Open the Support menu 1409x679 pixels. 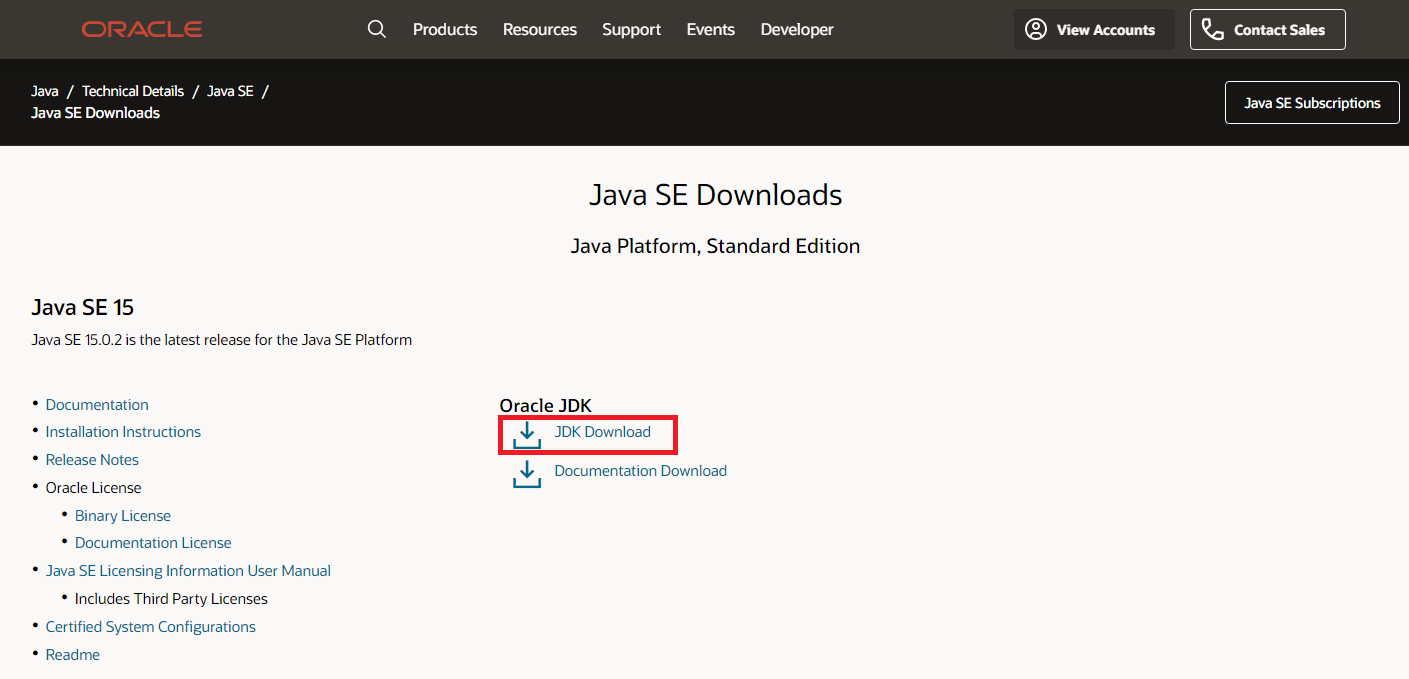(631, 30)
